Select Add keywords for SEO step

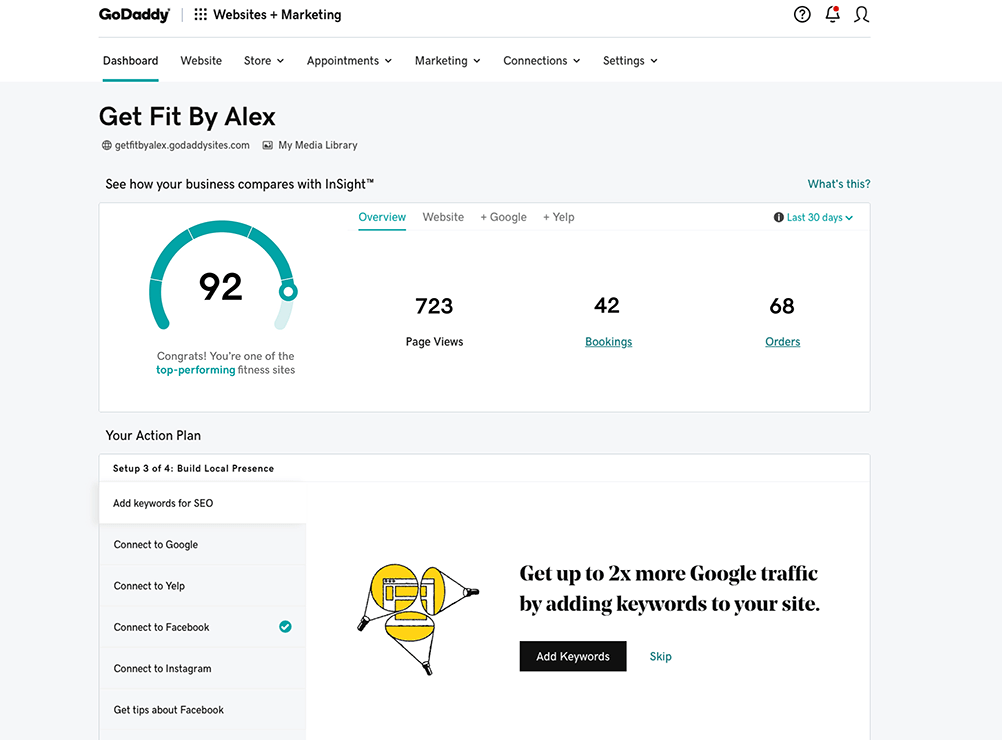[x=203, y=503]
